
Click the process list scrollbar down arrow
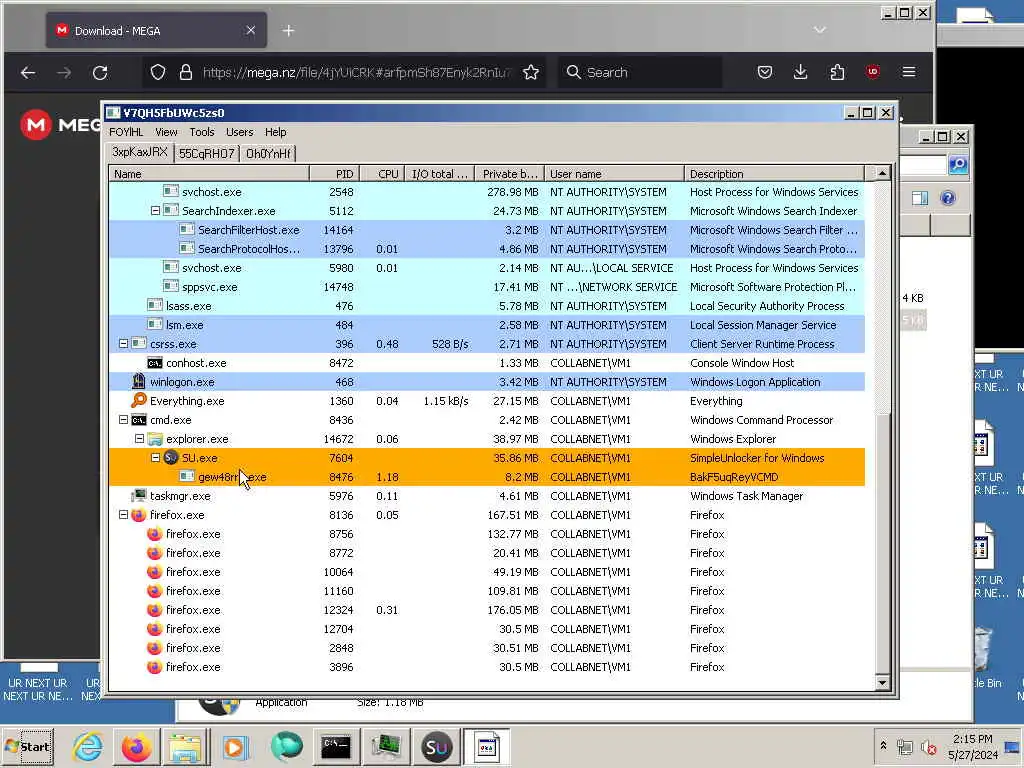(882, 683)
